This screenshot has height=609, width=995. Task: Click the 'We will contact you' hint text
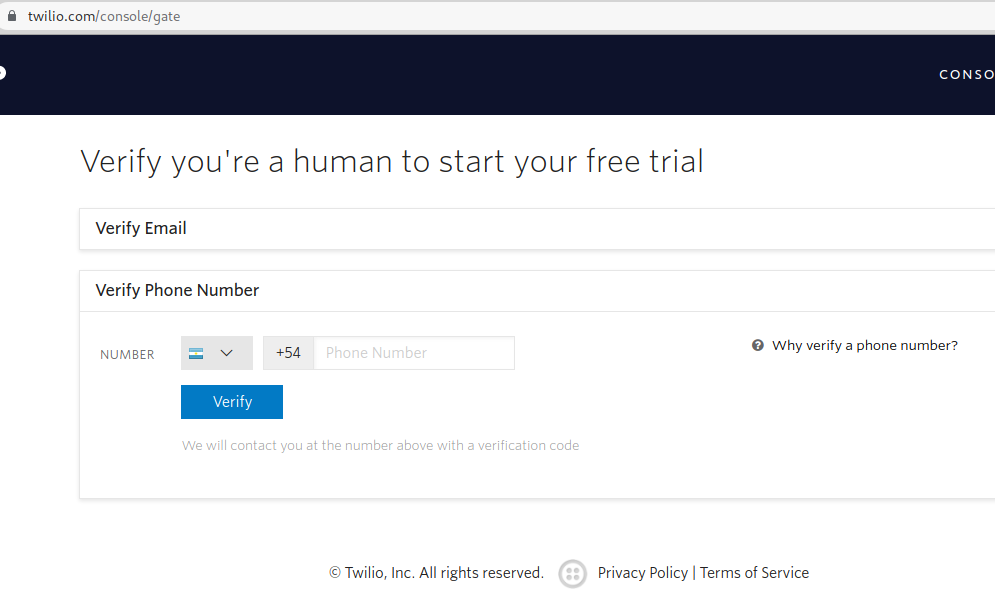coord(380,445)
